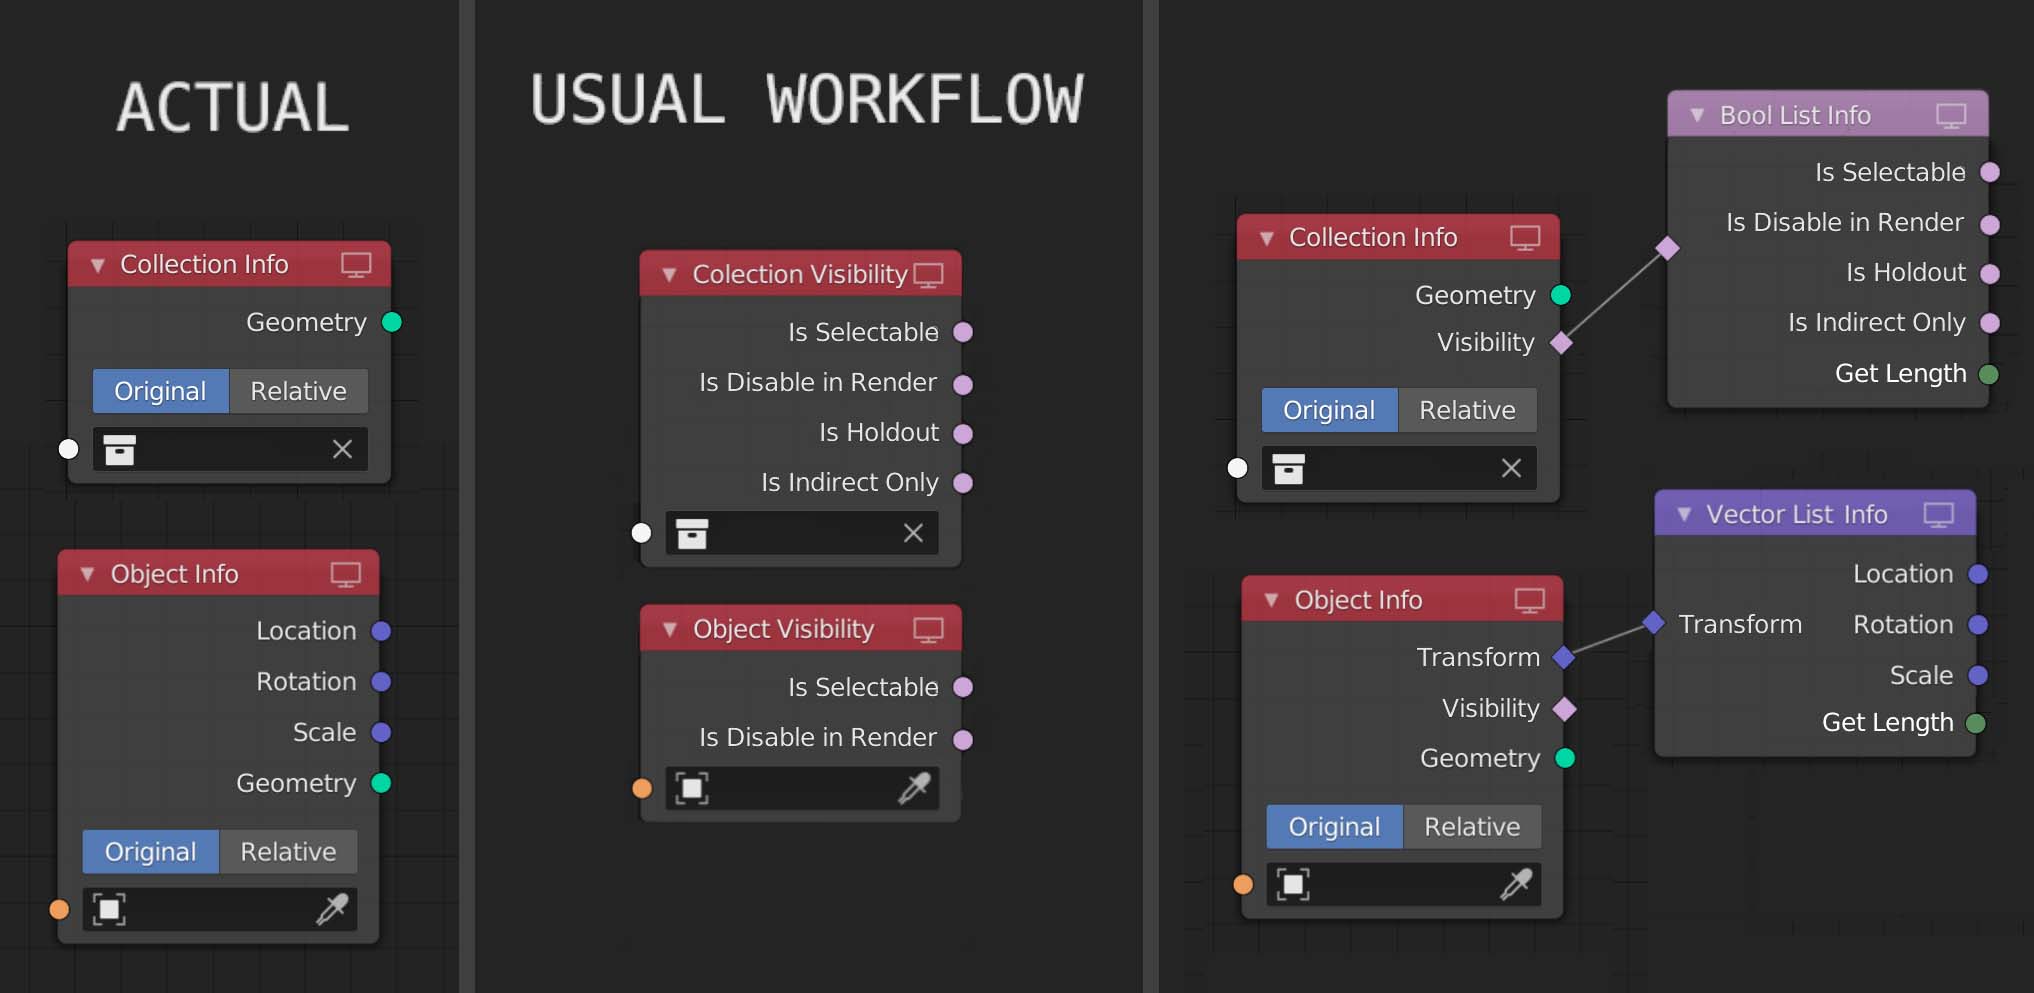Screen dimensions: 2034x993
Task: Collapse the Bool List Info node
Action: coord(1697,116)
